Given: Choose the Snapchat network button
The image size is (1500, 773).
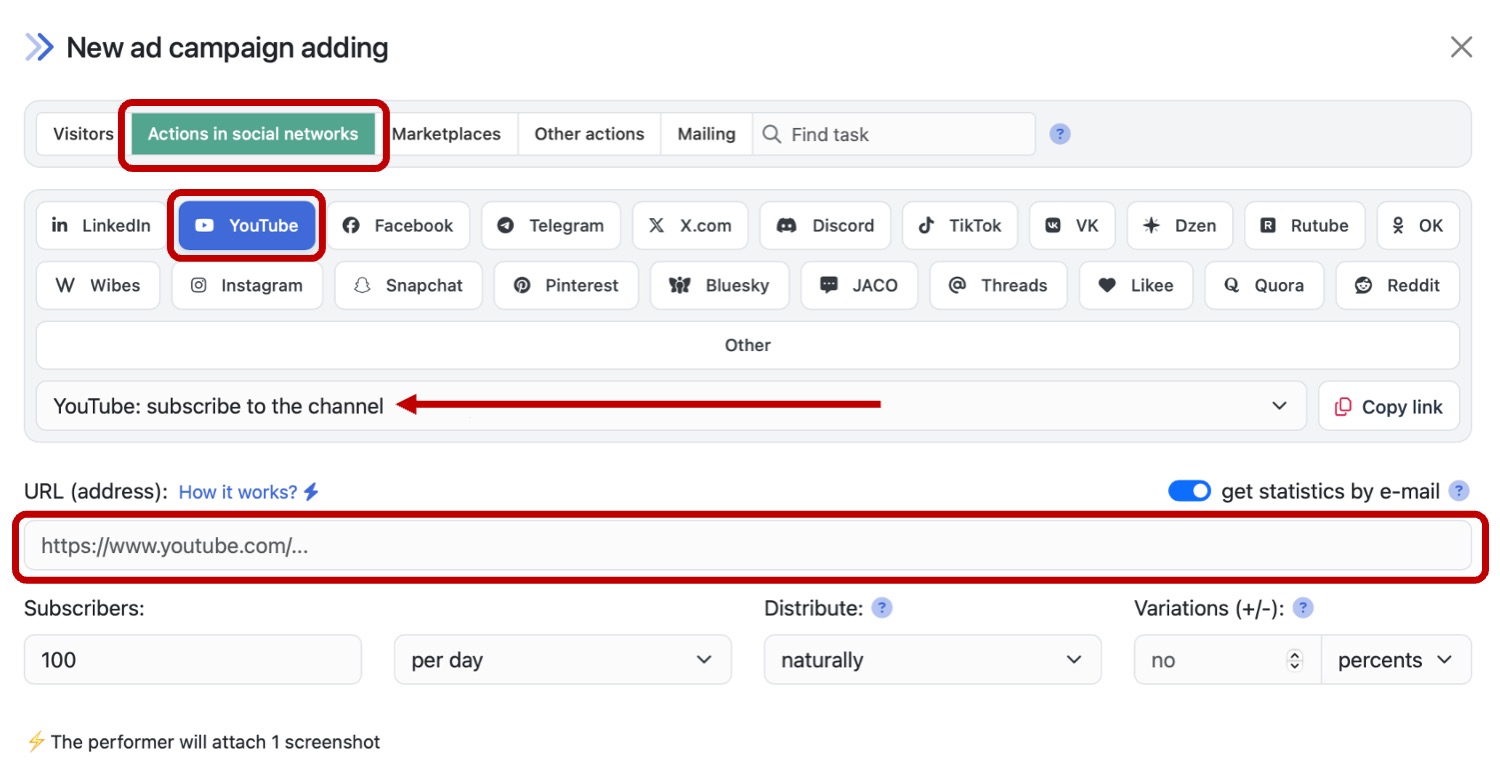Looking at the screenshot, I should (x=408, y=286).
